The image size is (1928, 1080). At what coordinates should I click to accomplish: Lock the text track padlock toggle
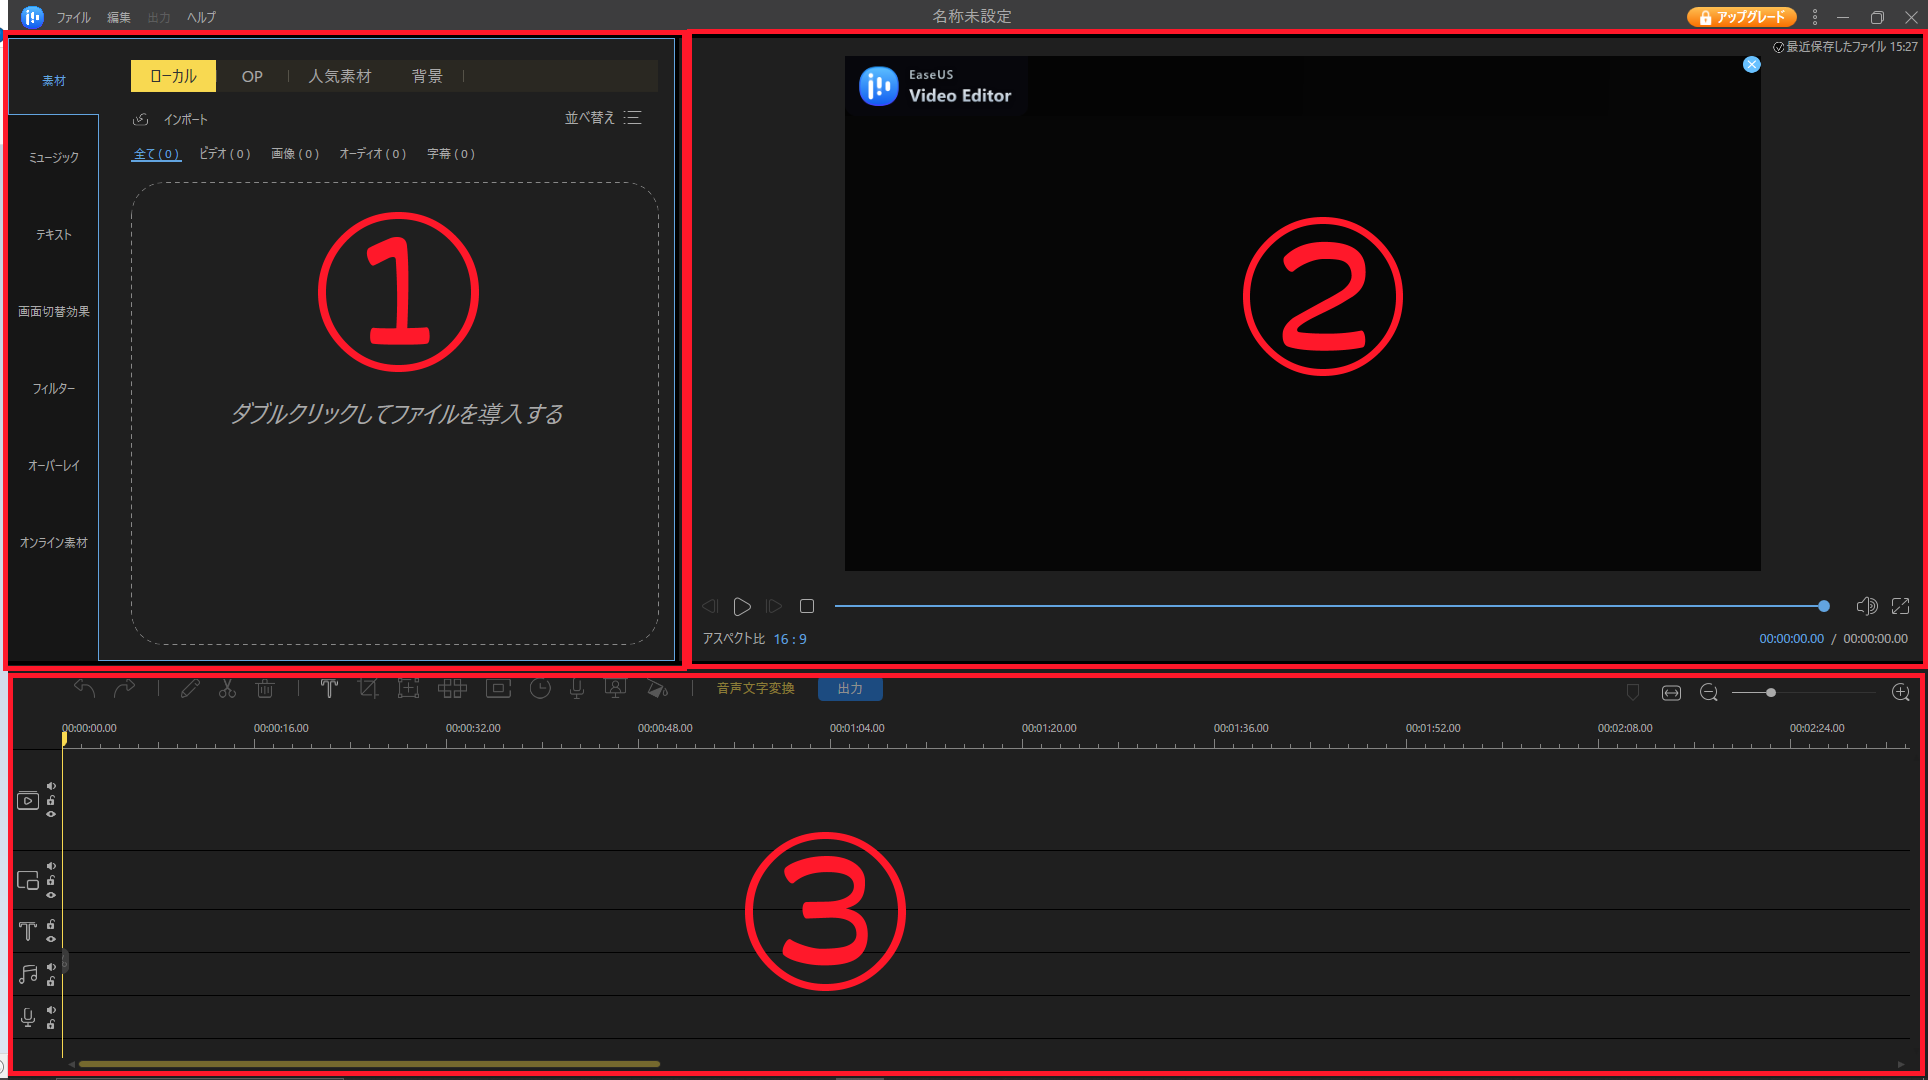[x=51, y=925]
